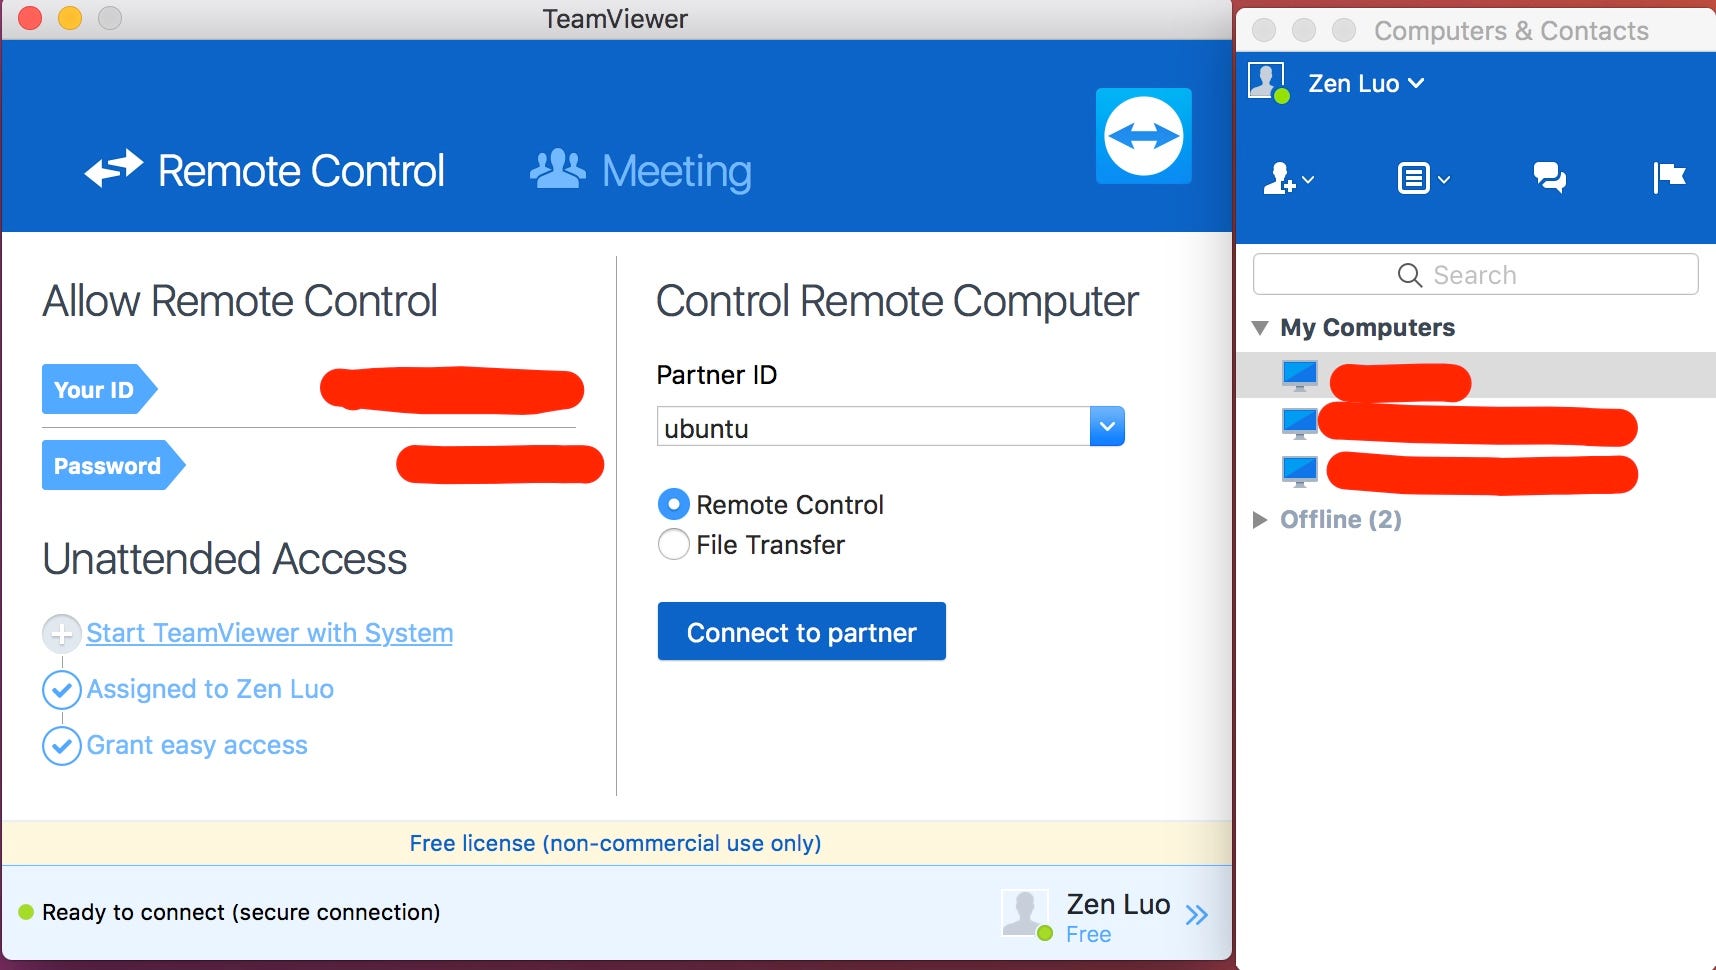Switch to Remote Control tab
The image size is (1716, 970).
pyautogui.click(x=265, y=170)
